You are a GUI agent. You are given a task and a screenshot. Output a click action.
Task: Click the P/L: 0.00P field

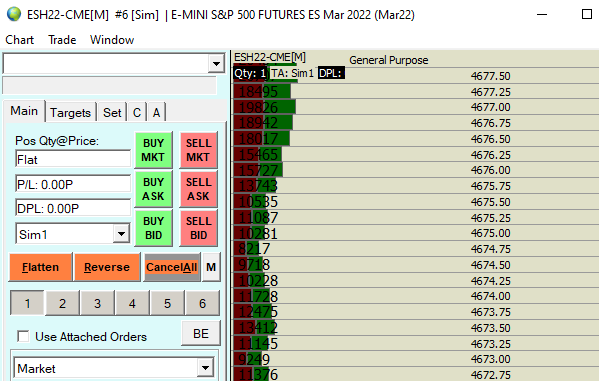73,184
